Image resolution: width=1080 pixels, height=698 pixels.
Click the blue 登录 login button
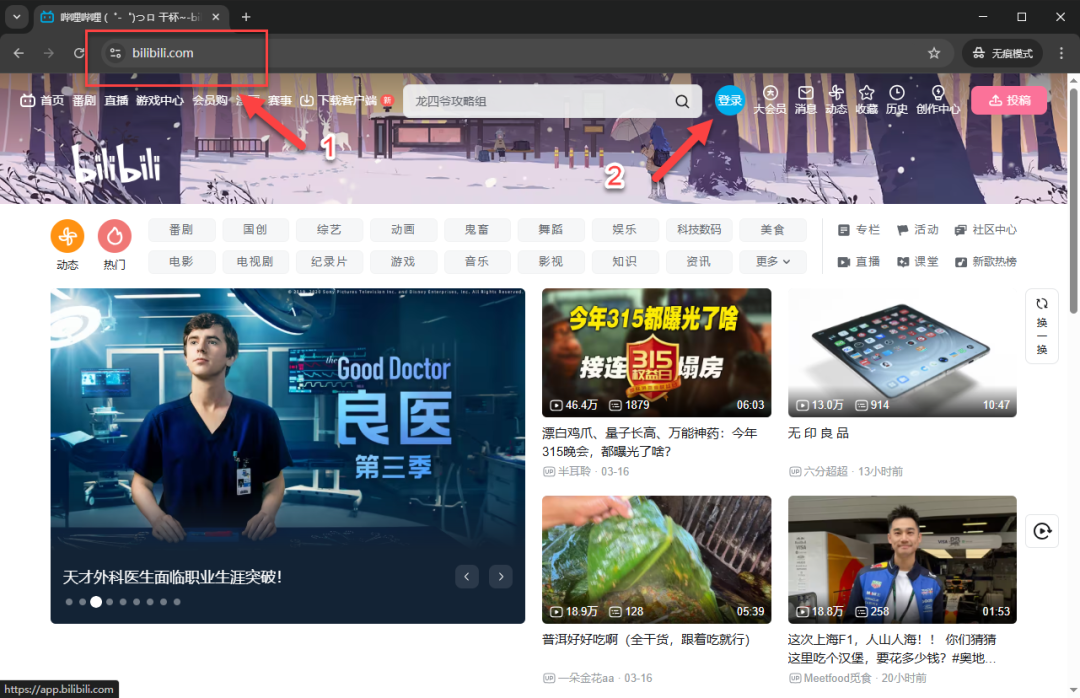(x=730, y=101)
